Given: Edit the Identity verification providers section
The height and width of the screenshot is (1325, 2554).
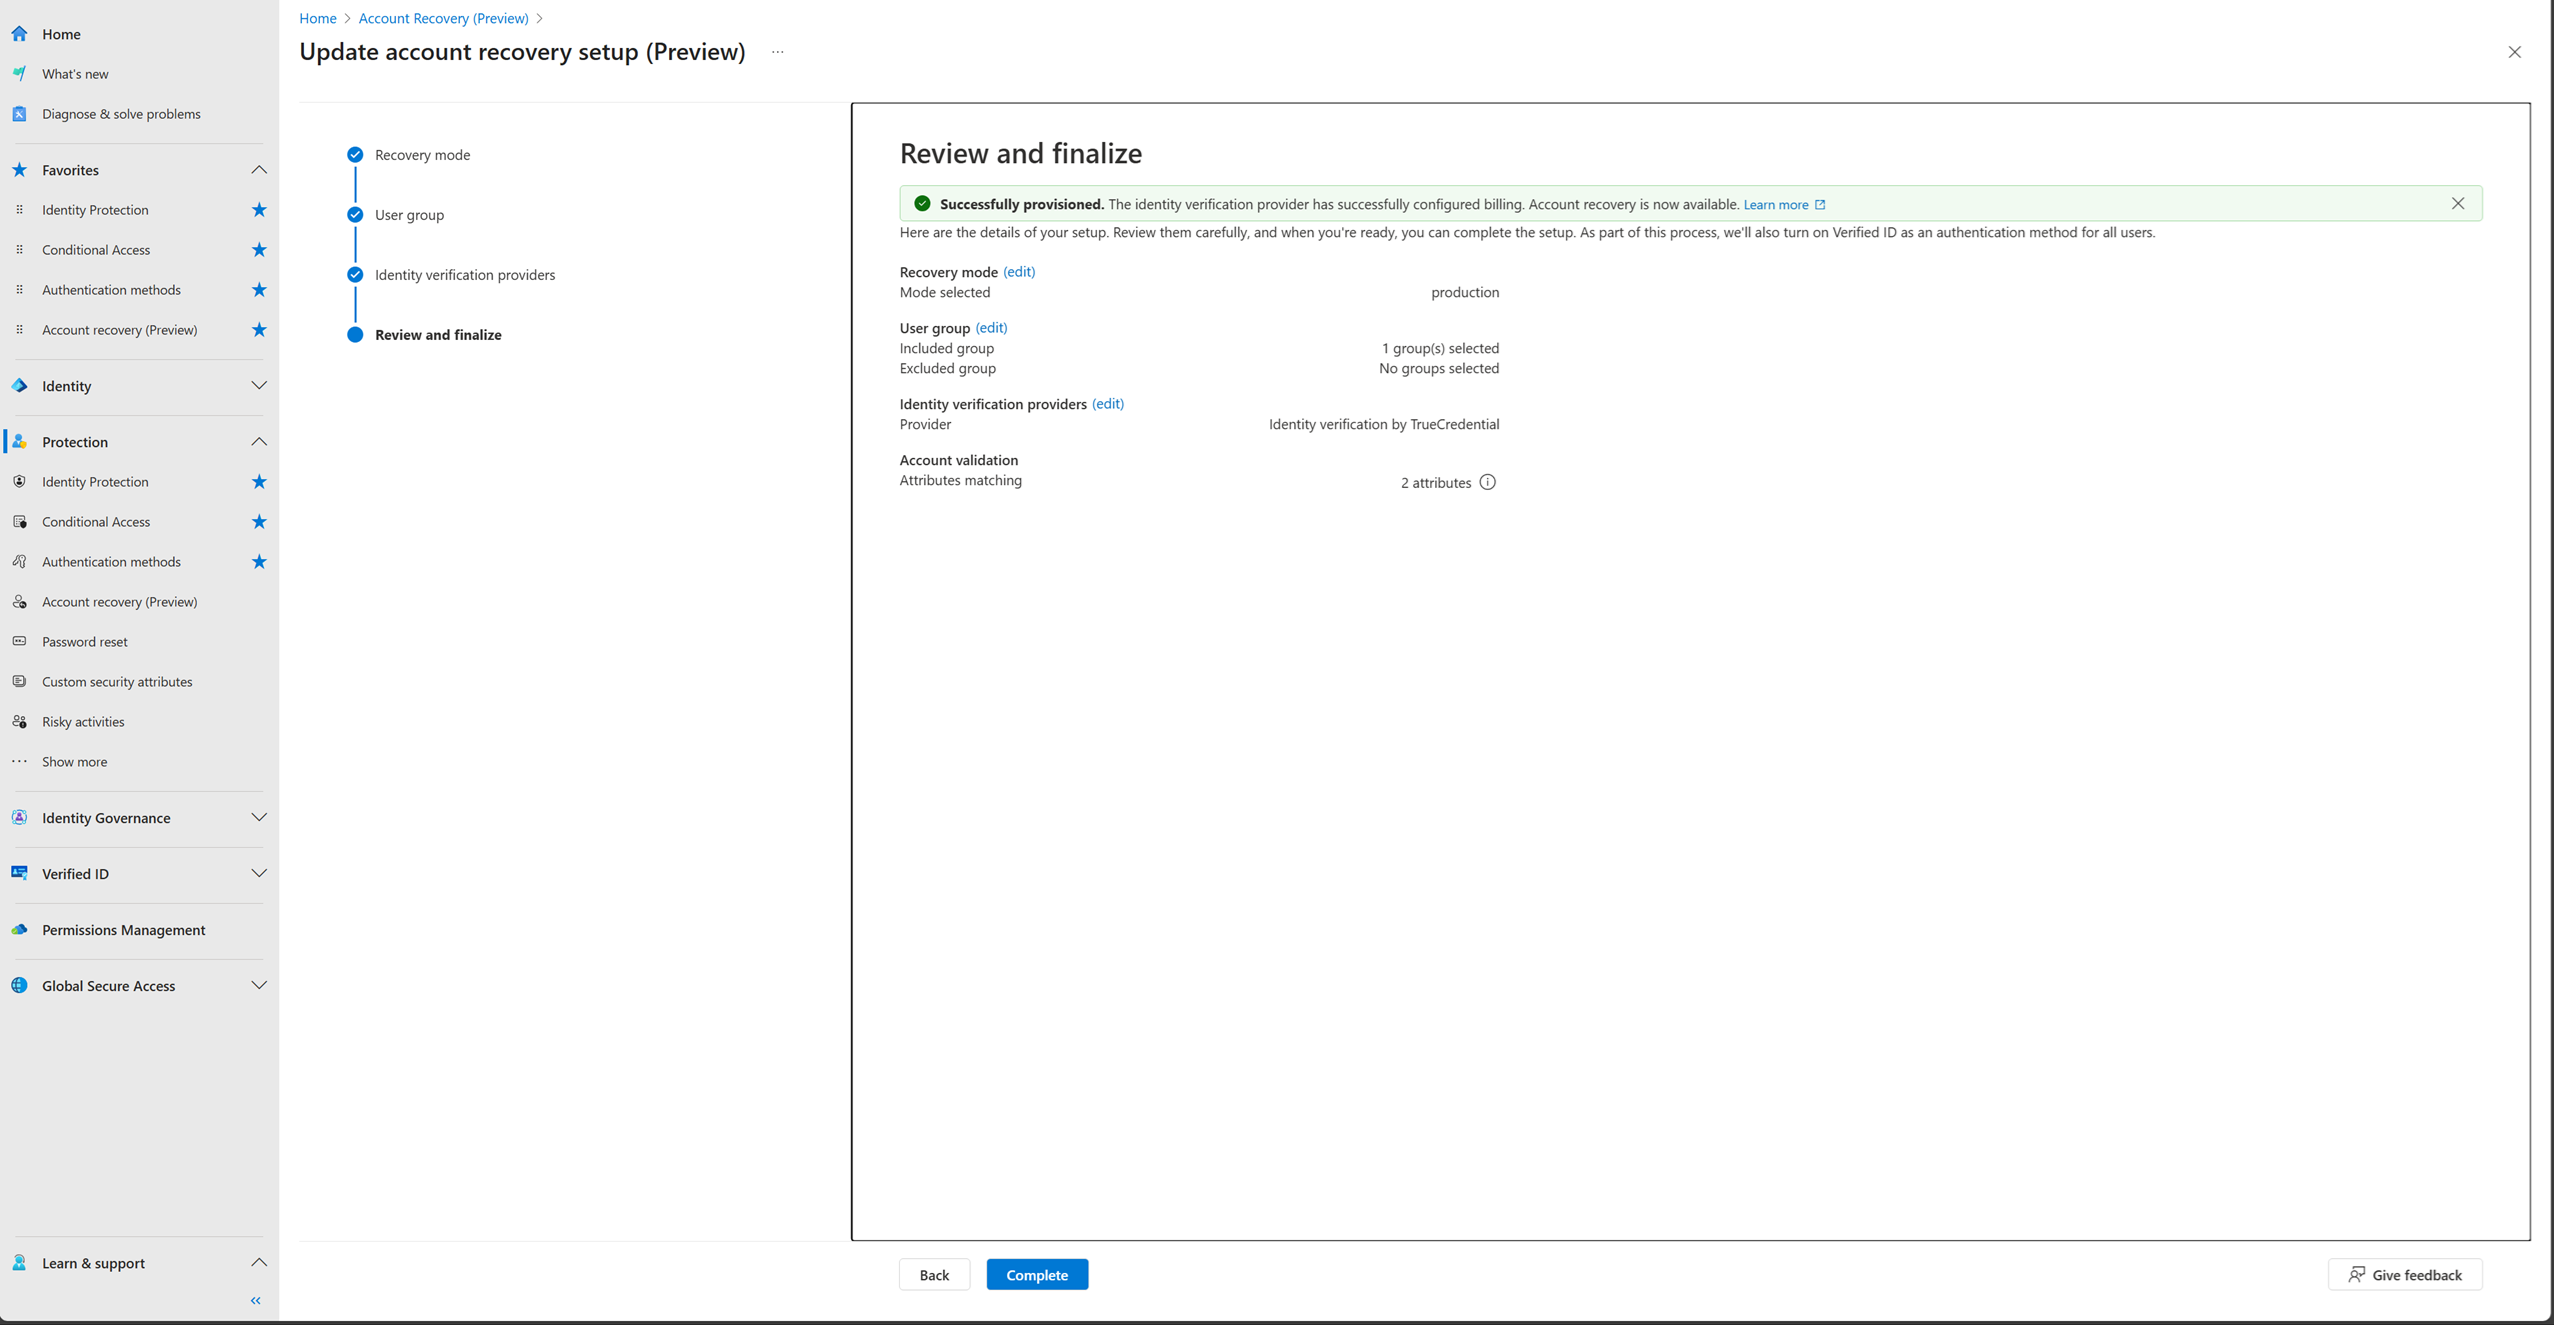Looking at the screenshot, I should click(x=1107, y=404).
